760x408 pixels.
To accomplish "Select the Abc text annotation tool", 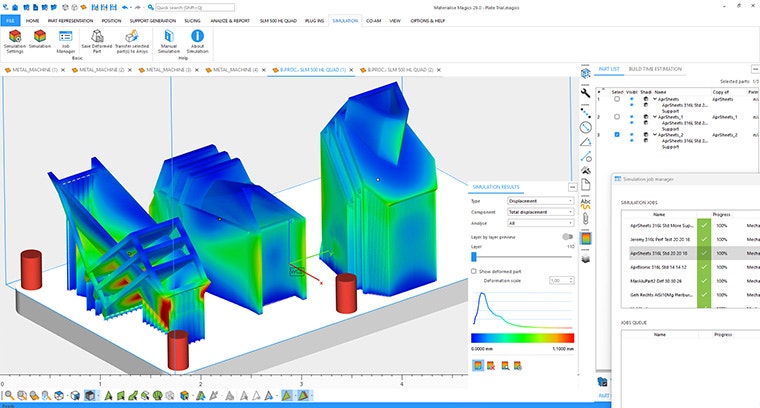I will (586, 203).
